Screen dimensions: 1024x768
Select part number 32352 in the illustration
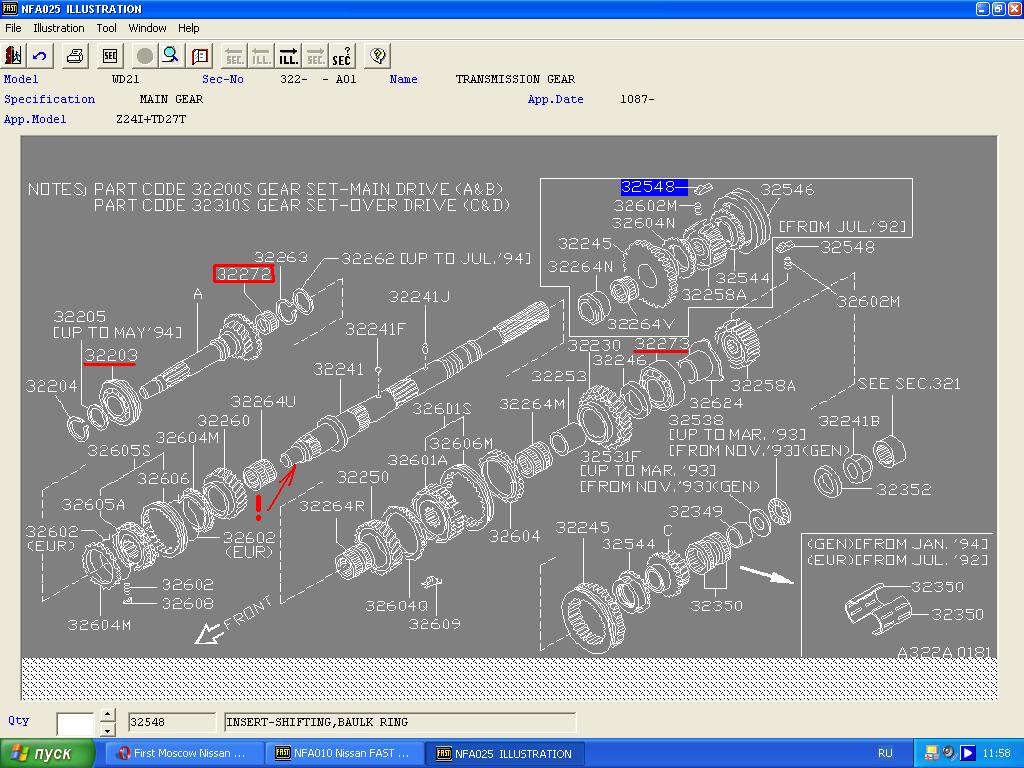click(x=903, y=489)
